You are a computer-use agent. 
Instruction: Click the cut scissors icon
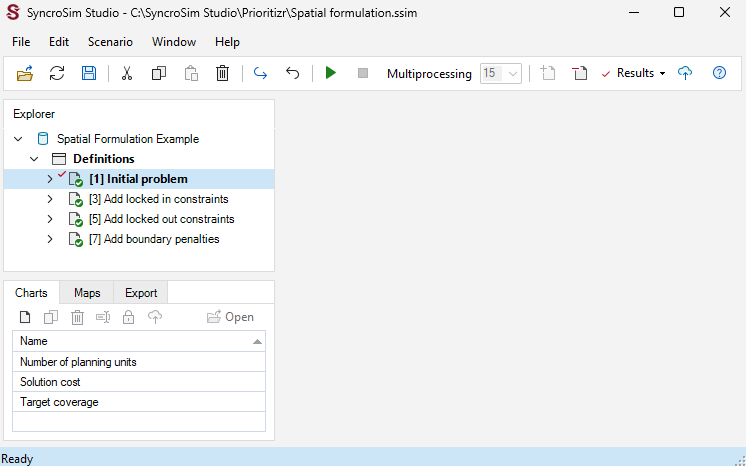[127, 73]
